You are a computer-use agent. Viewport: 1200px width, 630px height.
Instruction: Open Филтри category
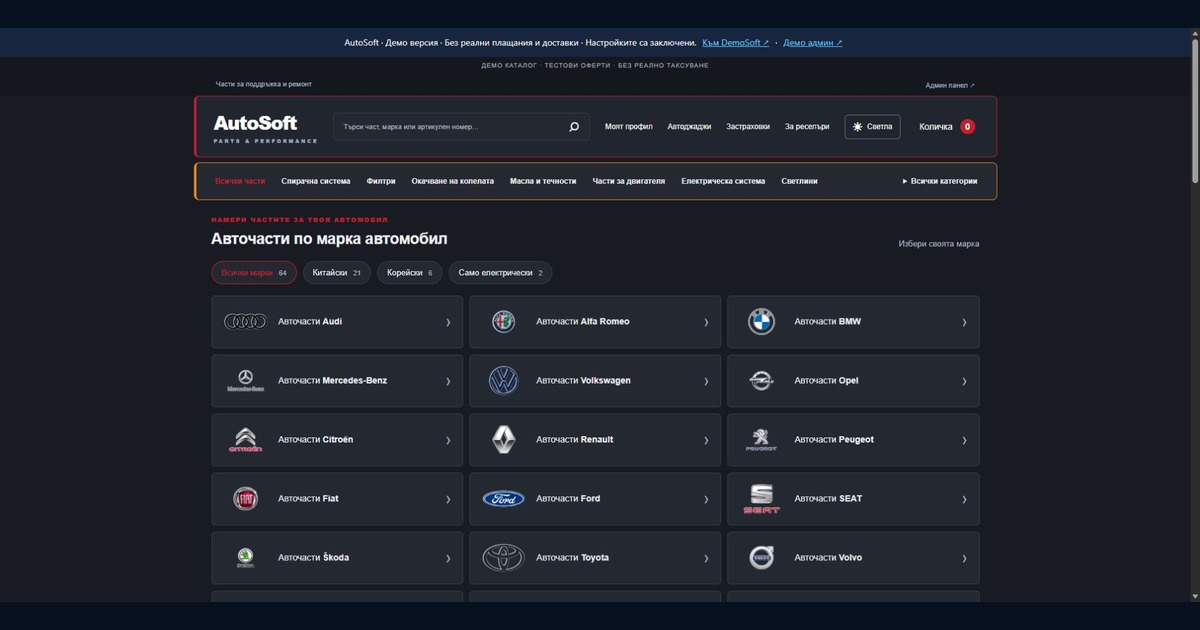coord(381,181)
